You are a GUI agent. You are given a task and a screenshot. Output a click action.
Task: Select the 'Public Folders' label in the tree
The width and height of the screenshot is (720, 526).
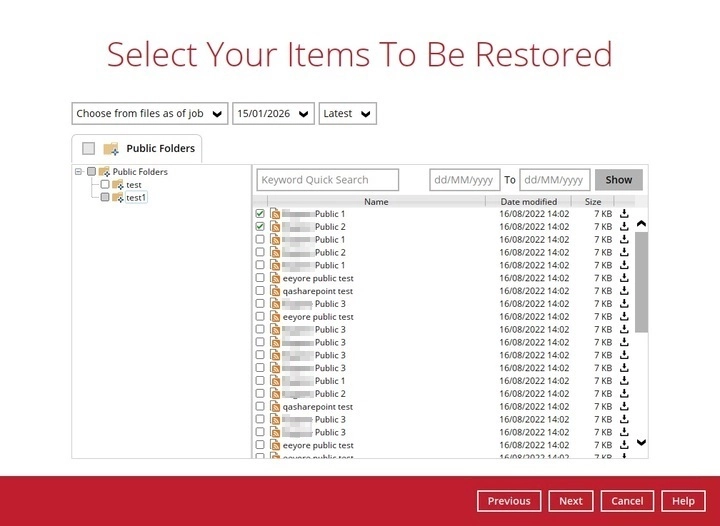pos(140,172)
